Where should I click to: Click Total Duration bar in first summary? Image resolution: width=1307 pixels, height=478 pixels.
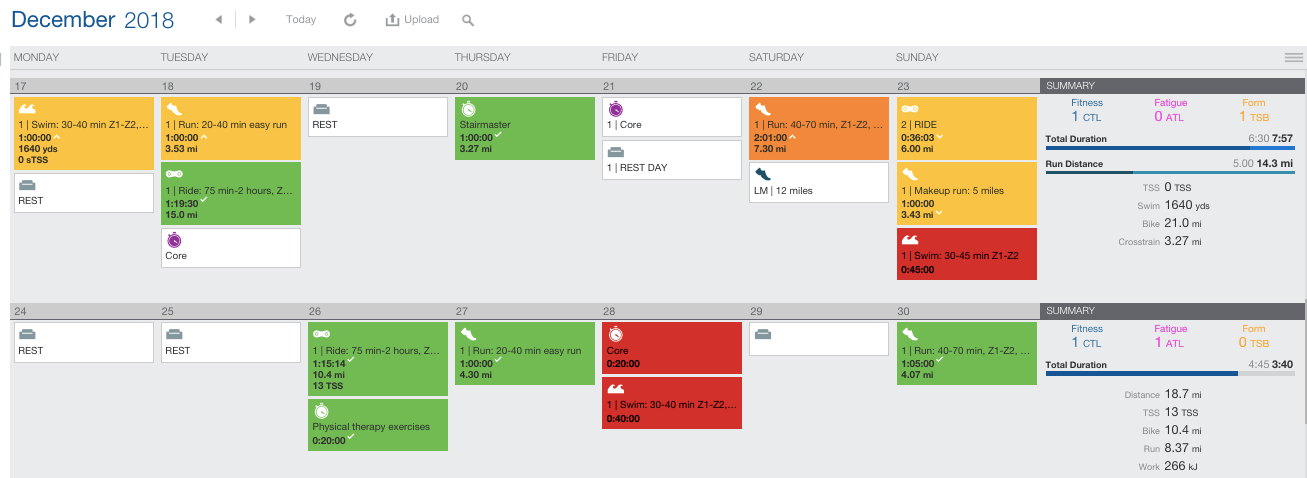(1169, 148)
